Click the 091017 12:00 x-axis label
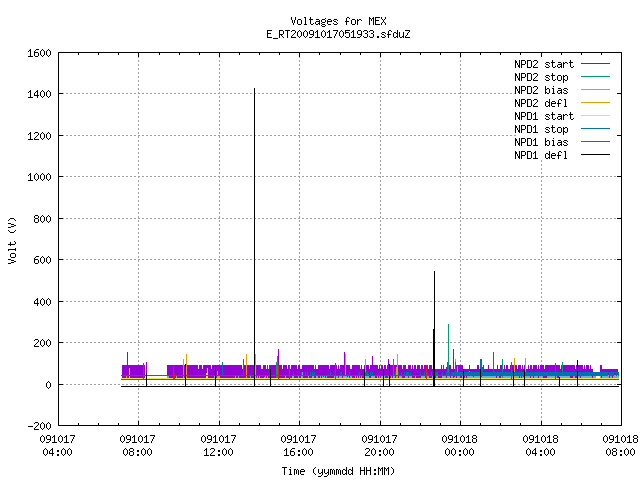Viewport: 640px width, 480px height. click(218, 446)
